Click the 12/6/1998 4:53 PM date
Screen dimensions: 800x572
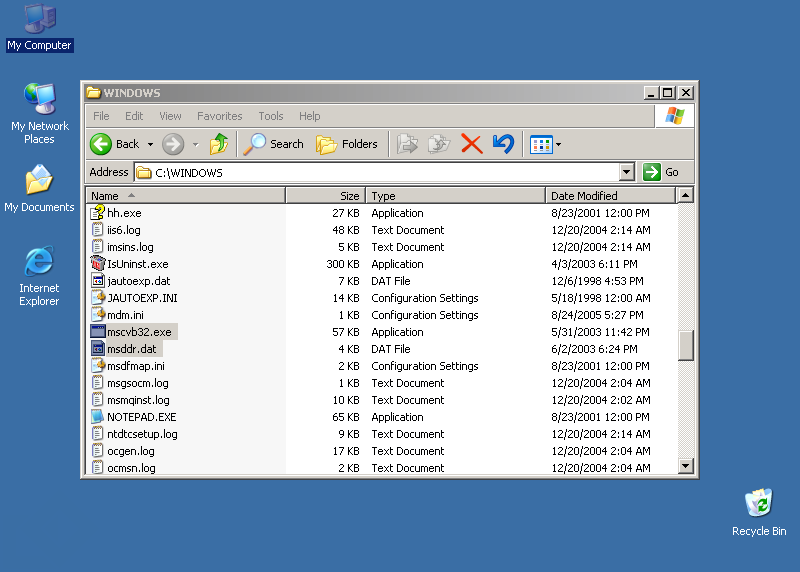[x=597, y=281]
